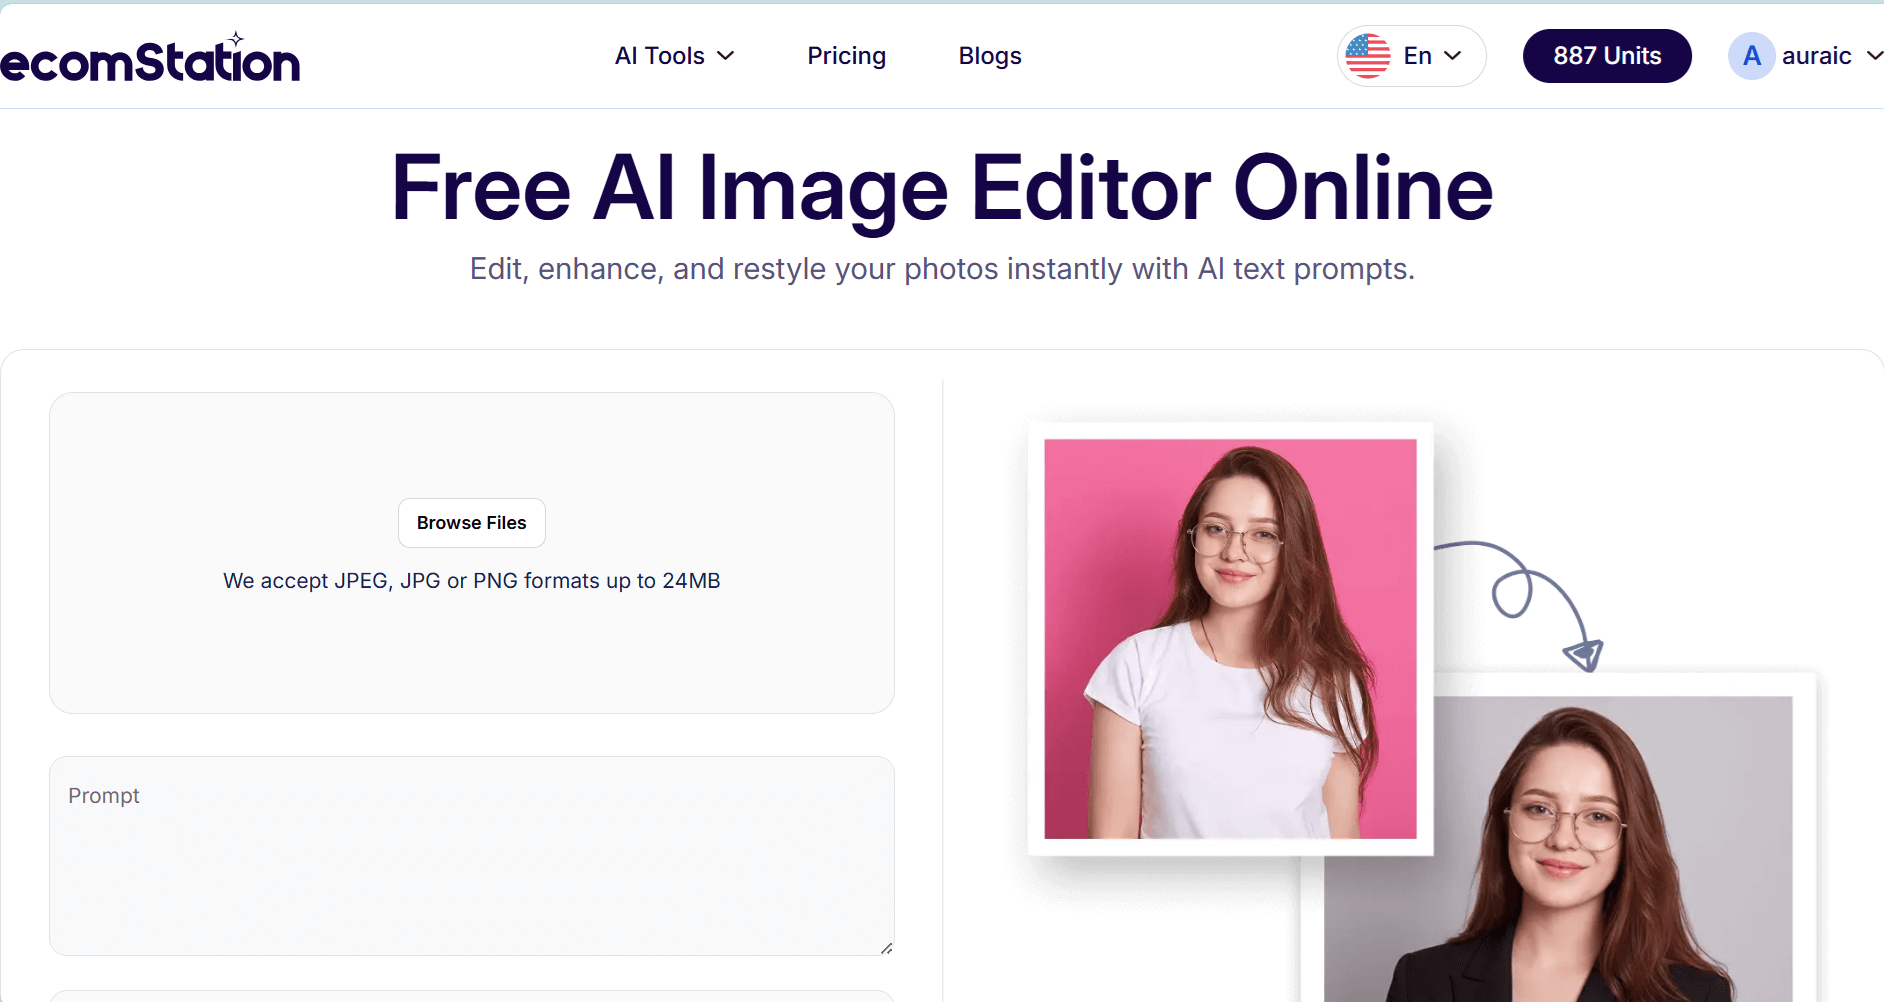The image size is (1884, 1002).
Task: Click the 'Edit, enhance, and restyle' subtitle
Action: [942, 269]
